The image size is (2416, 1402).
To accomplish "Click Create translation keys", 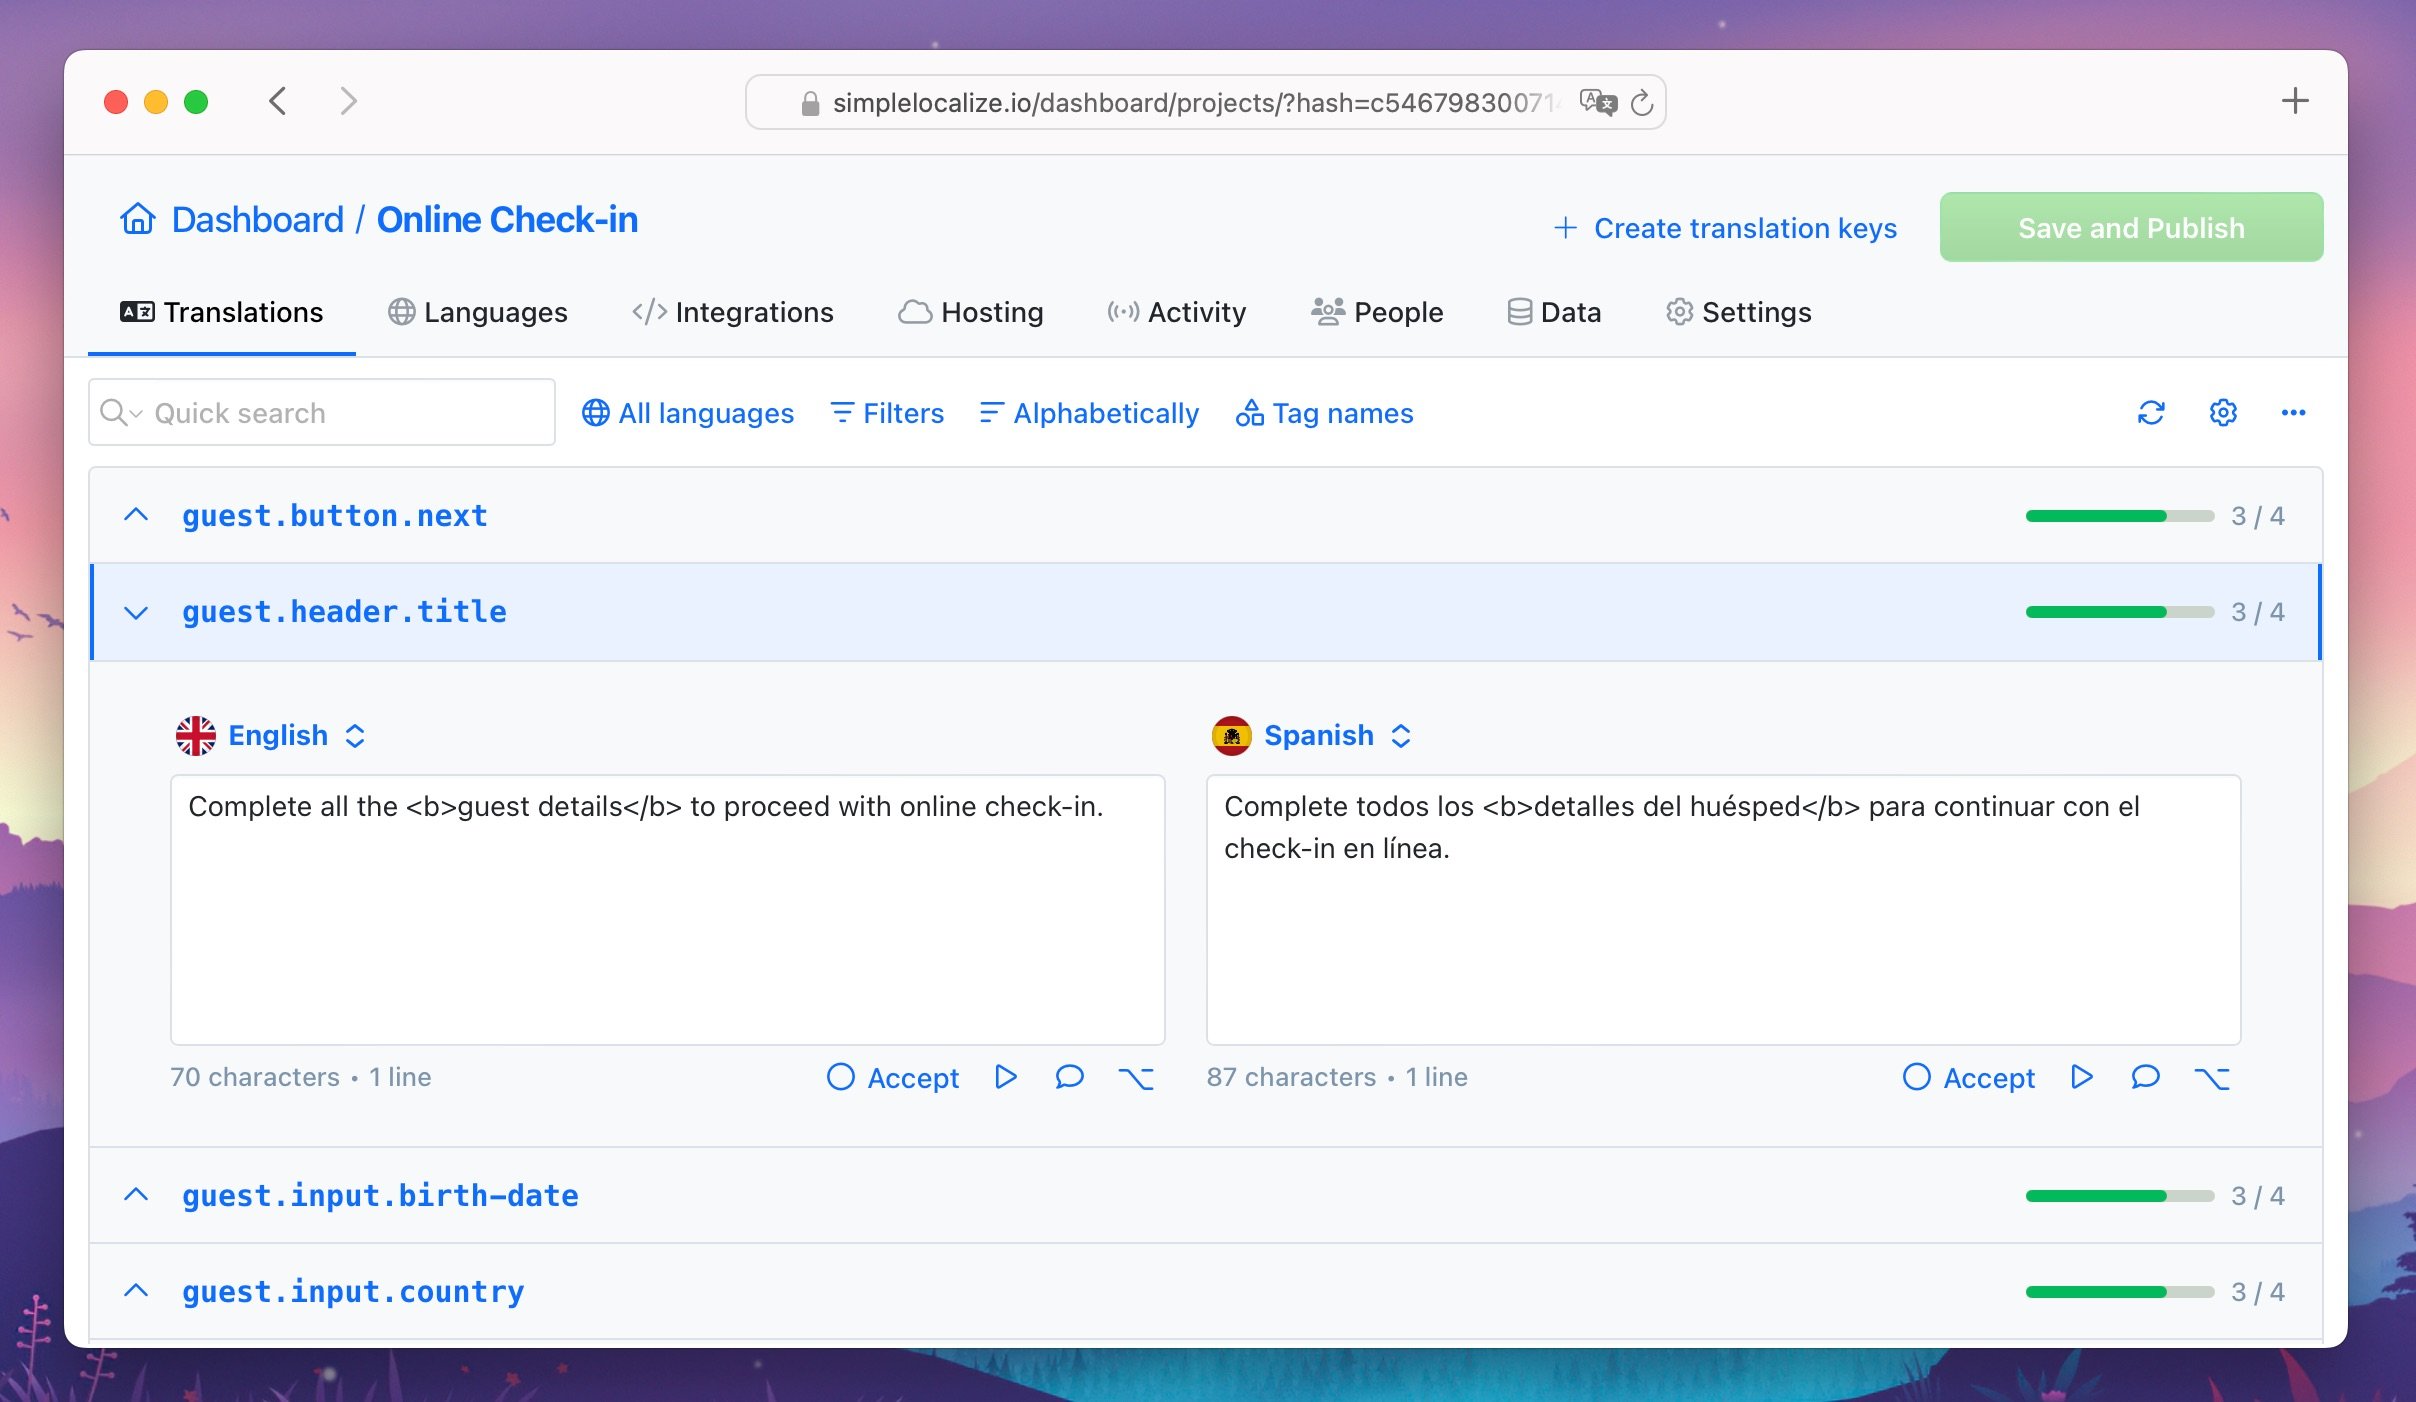I will click(x=1725, y=228).
